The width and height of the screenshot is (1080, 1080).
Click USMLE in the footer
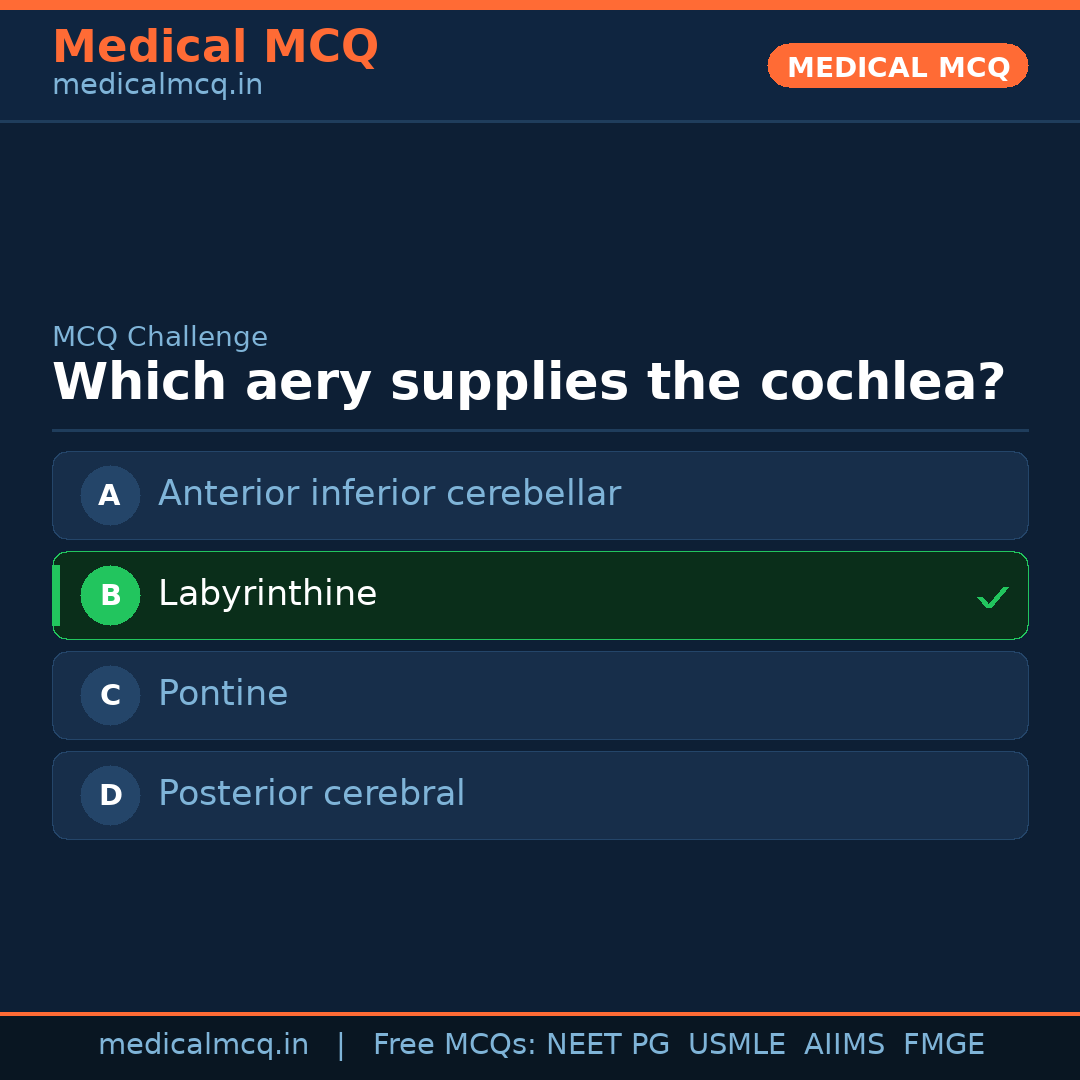coord(737,1043)
